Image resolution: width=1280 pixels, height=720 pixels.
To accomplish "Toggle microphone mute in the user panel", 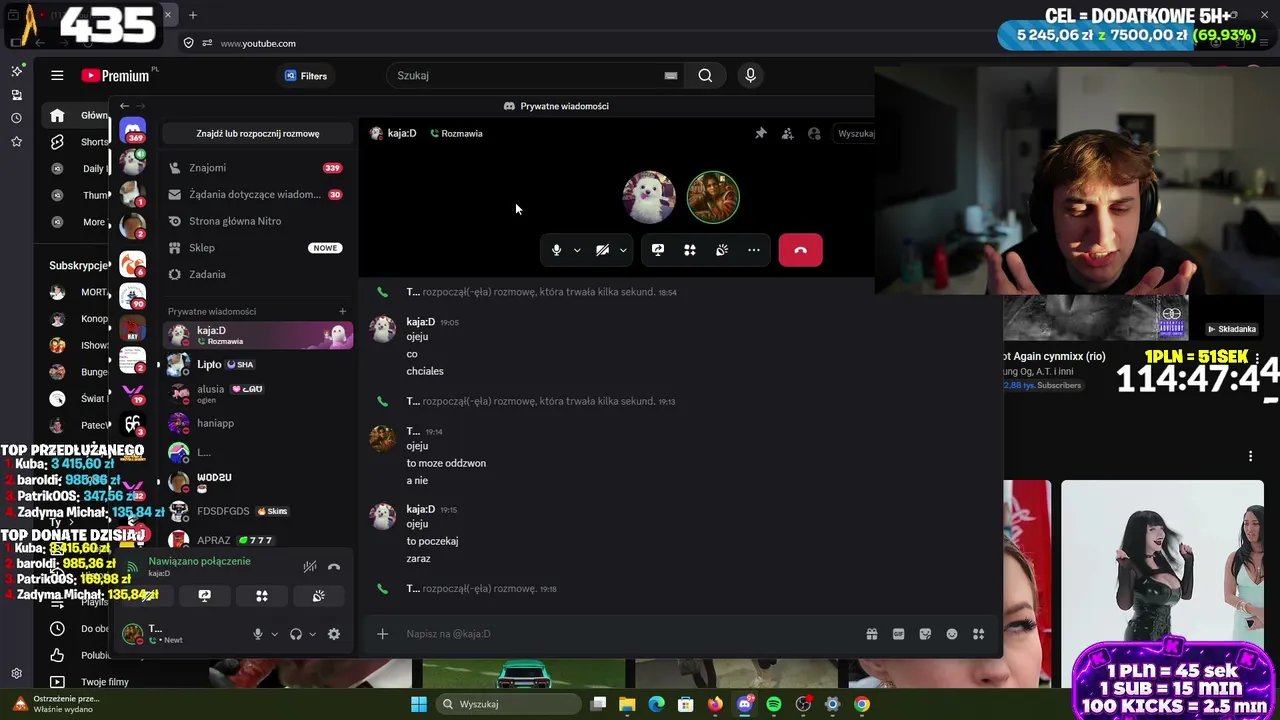I will (x=258, y=634).
